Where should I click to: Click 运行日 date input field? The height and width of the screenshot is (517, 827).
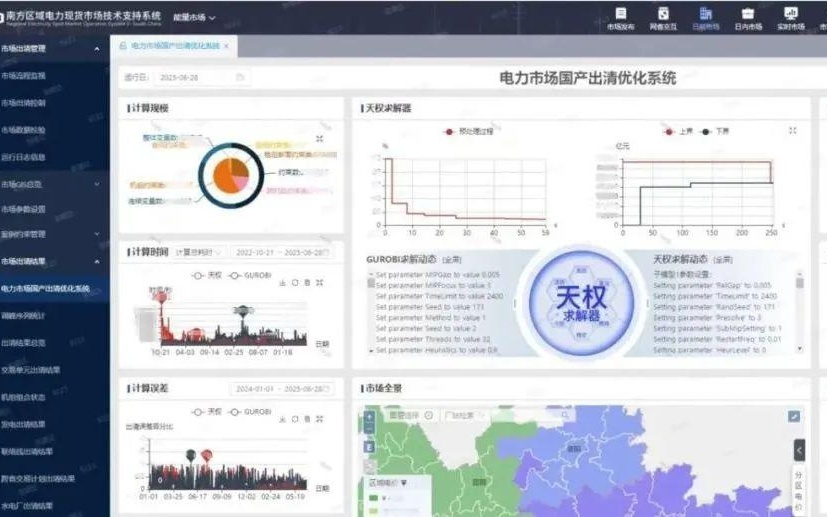click(x=202, y=78)
